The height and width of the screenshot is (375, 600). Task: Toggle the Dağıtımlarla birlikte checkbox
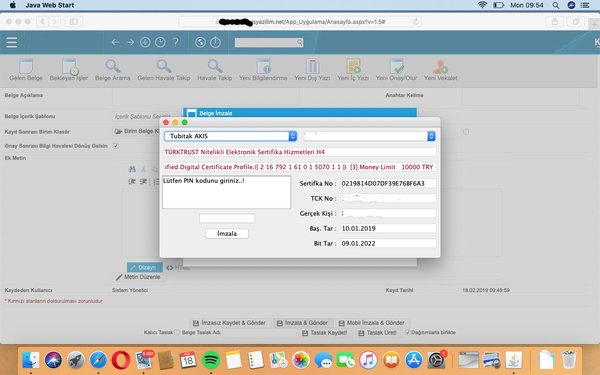pos(408,332)
